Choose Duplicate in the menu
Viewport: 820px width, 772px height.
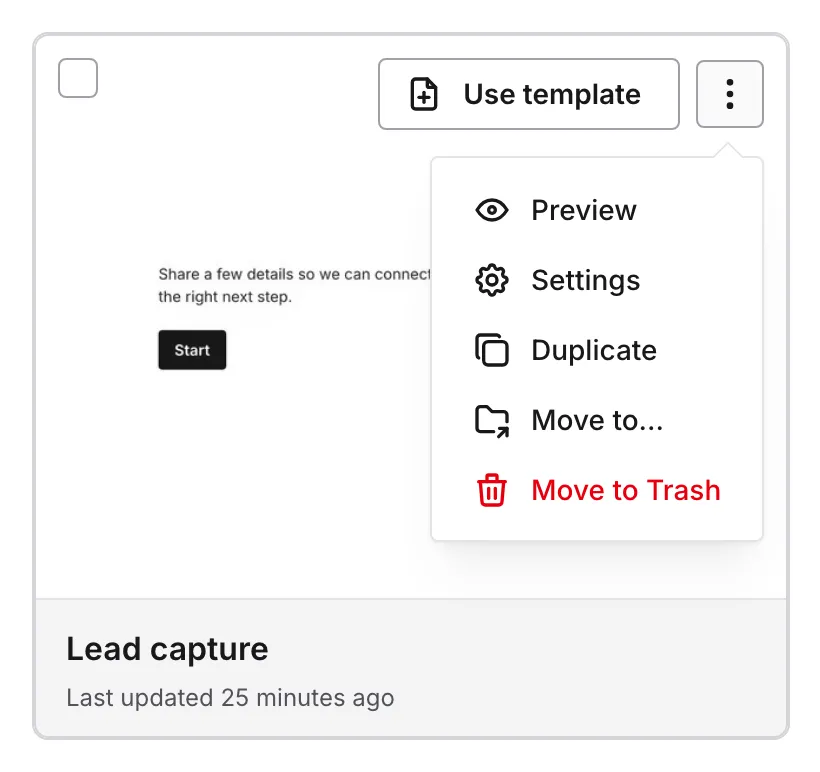tap(597, 350)
